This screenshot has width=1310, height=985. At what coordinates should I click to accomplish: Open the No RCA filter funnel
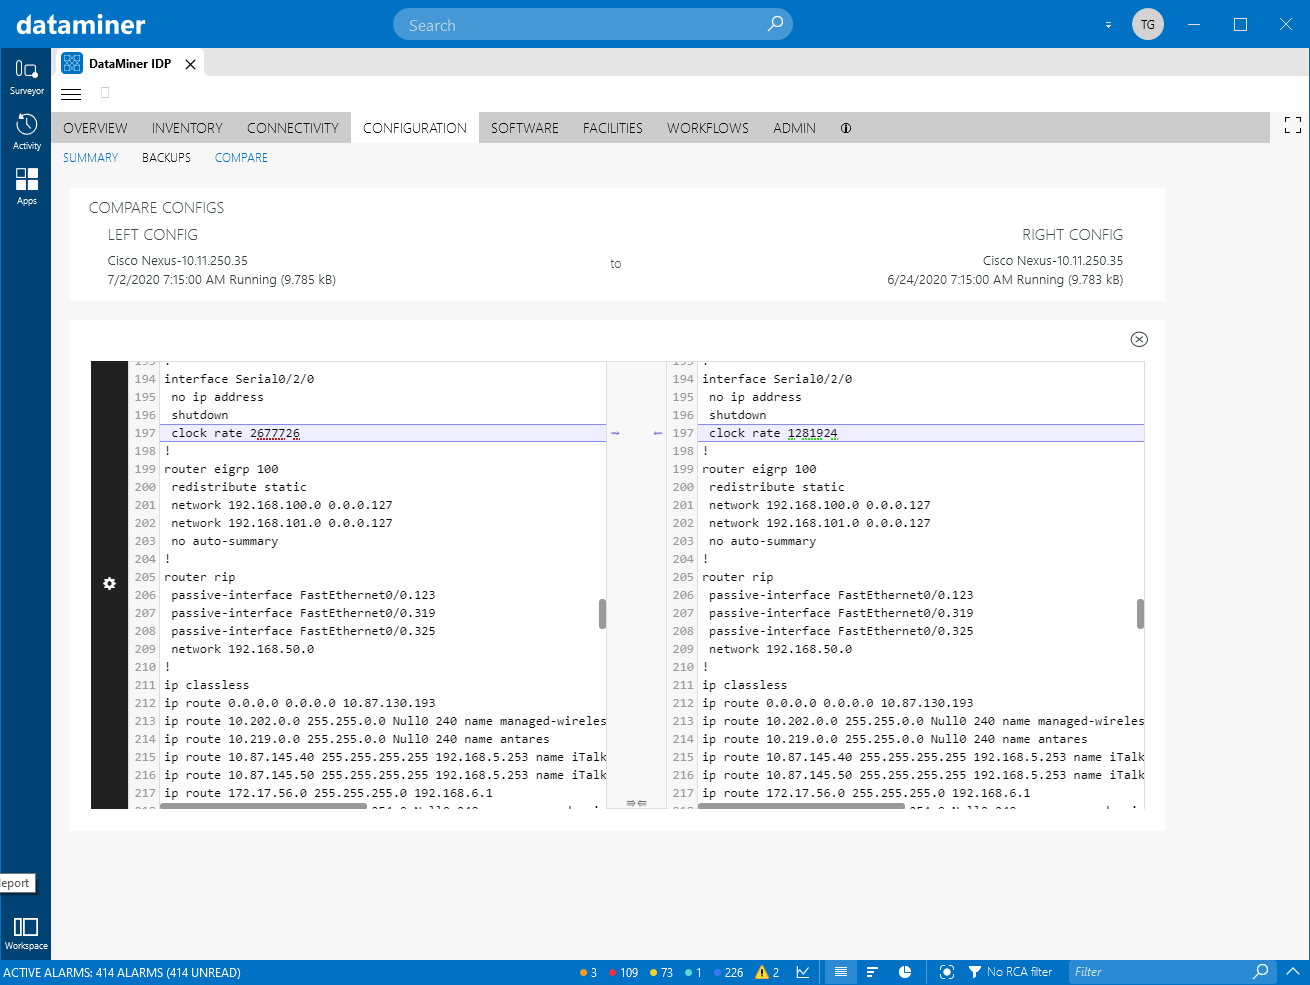point(1010,972)
